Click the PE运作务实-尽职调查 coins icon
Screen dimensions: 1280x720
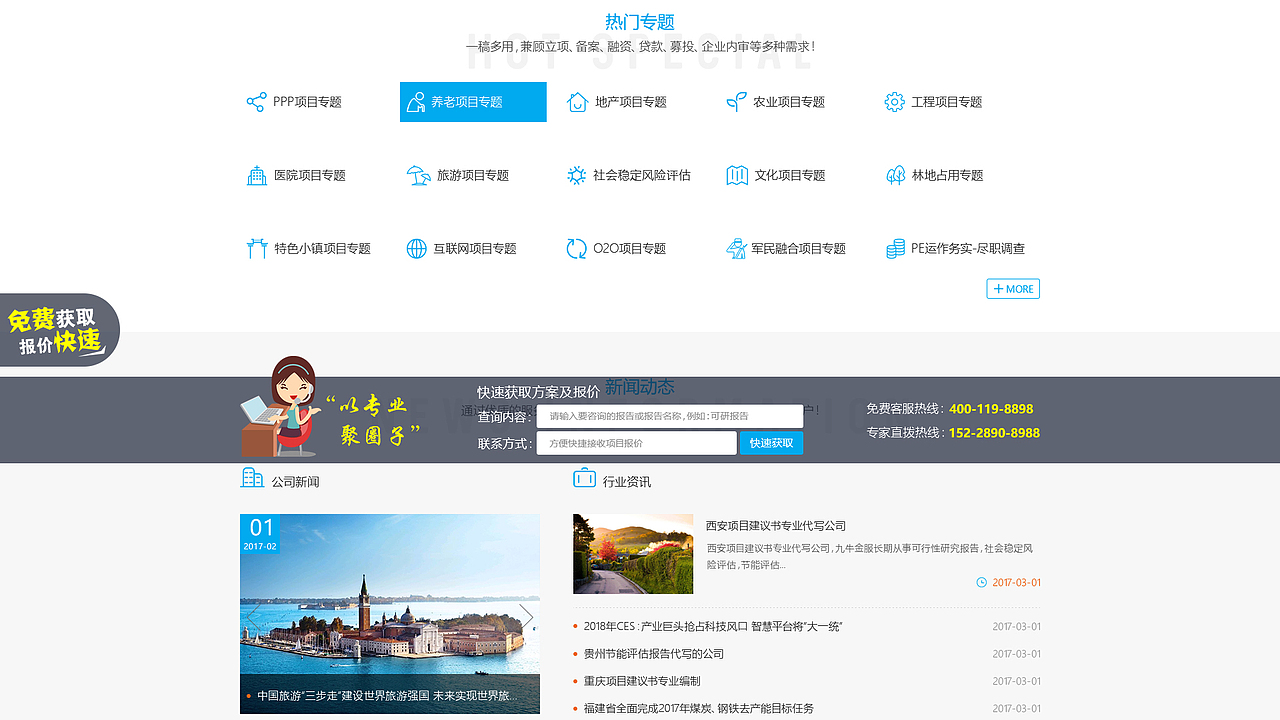[896, 248]
